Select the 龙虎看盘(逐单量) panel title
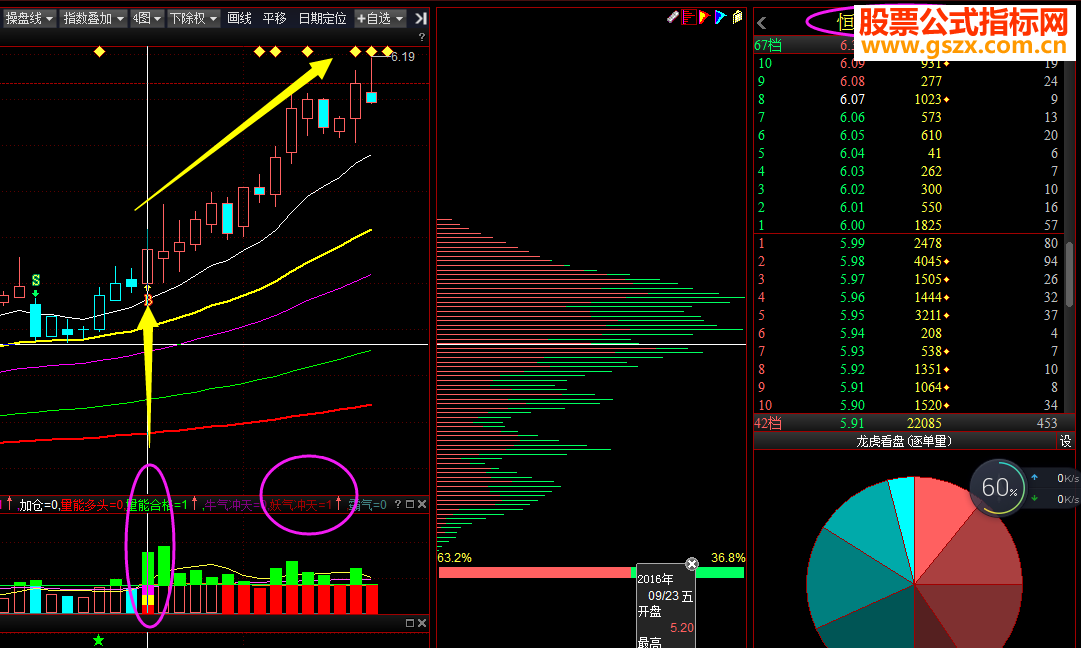 click(904, 441)
